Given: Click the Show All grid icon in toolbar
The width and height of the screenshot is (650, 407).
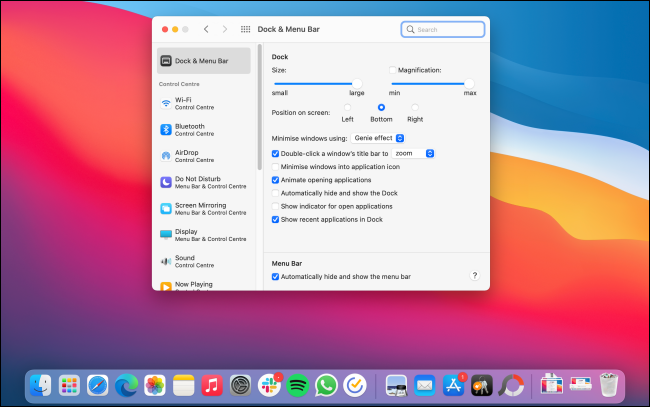Looking at the screenshot, I should [x=246, y=30].
